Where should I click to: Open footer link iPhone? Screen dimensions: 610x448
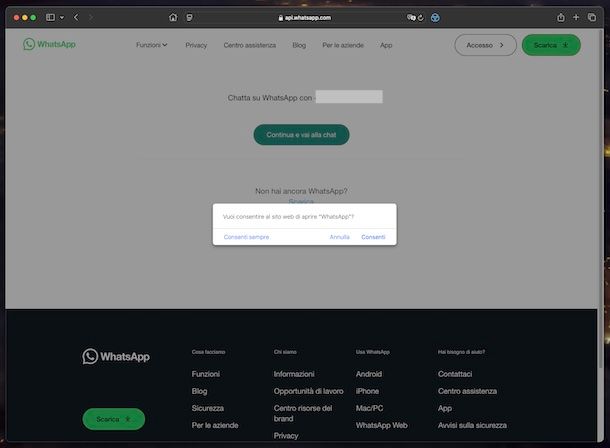(367, 391)
